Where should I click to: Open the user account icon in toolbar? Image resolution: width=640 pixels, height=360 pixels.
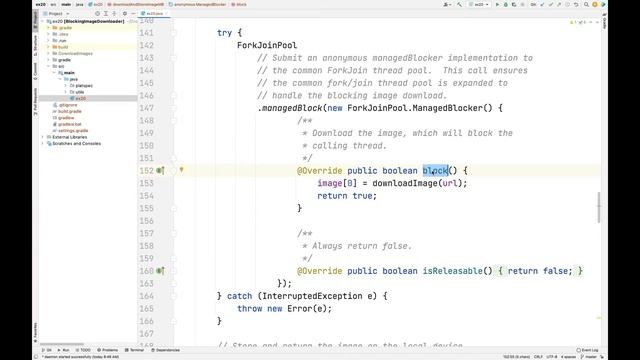point(447,4)
